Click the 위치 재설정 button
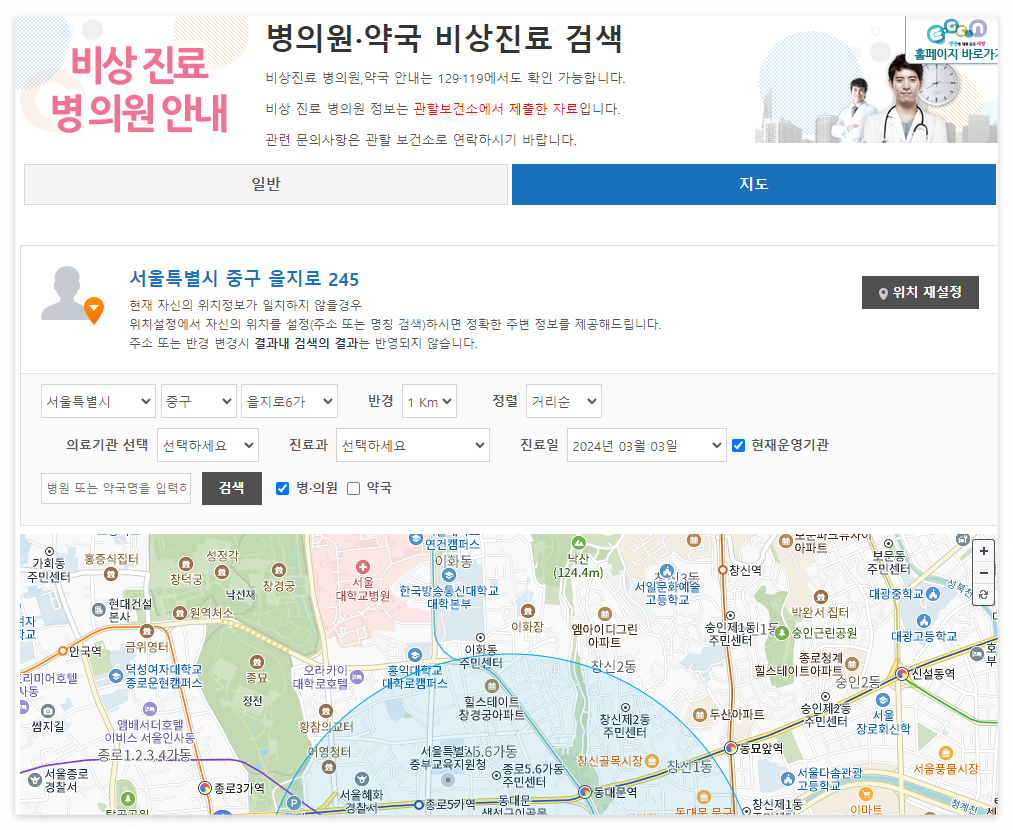This screenshot has width=1013, height=830. [920, 293]
